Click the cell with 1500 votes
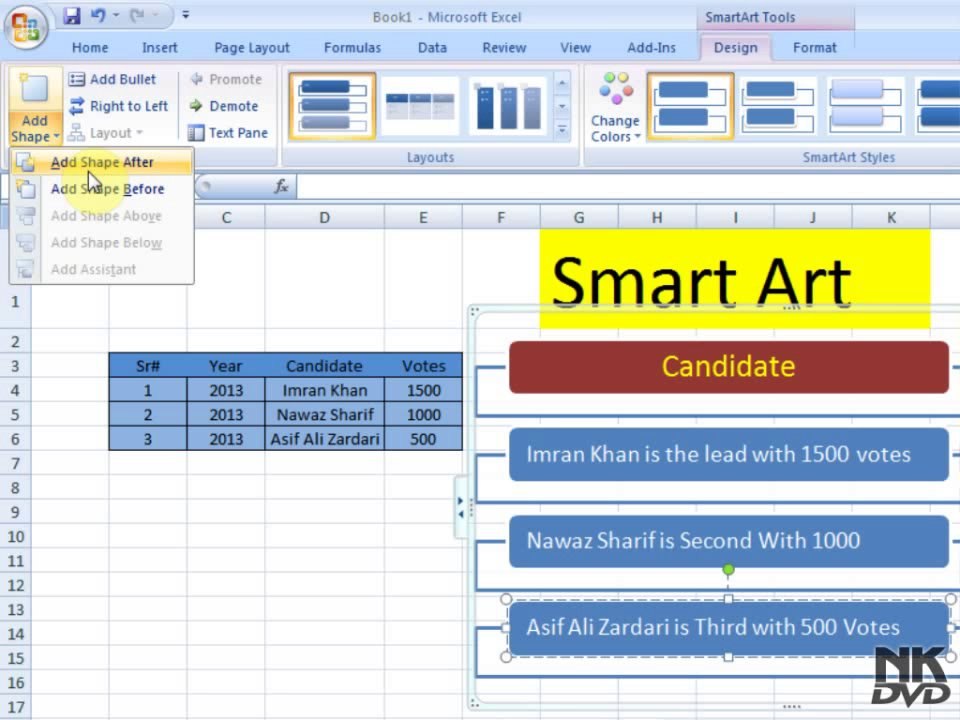 423,390
